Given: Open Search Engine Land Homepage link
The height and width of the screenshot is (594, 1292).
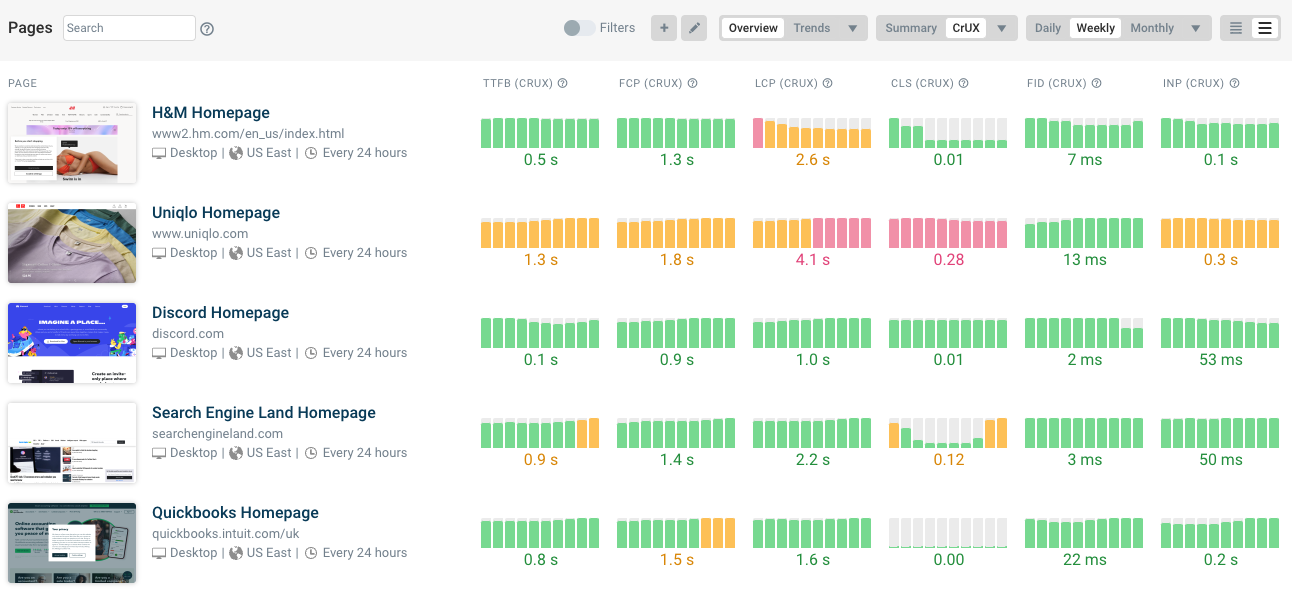Looking at the screenshot, I should (264, 413).
